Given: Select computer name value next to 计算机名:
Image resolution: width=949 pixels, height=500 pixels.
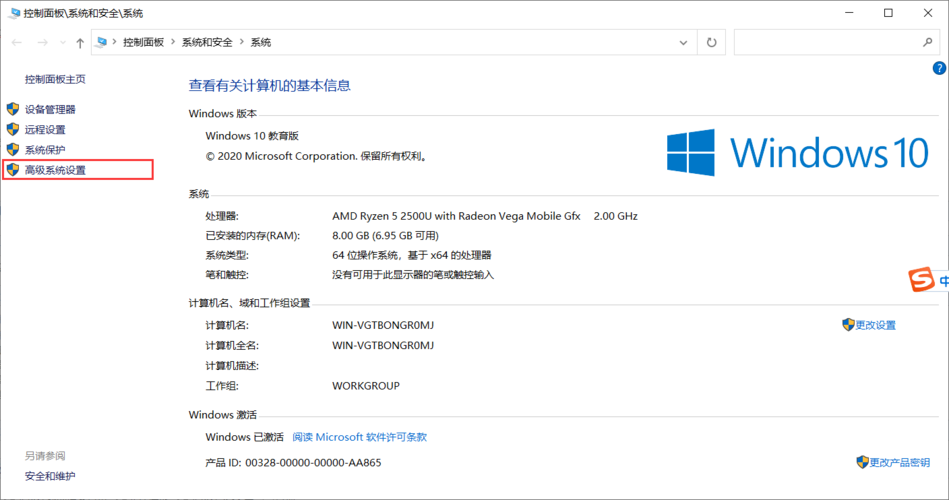Looking at the screenshot, I should 383,325.
